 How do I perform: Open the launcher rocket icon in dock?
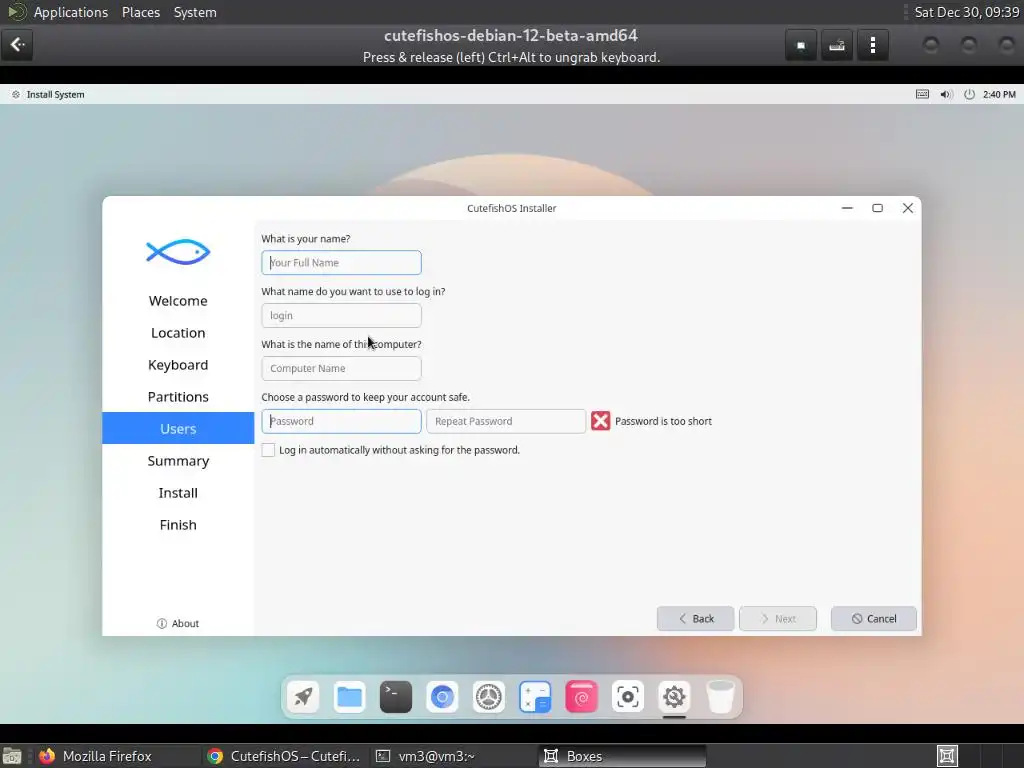(303, 697)
